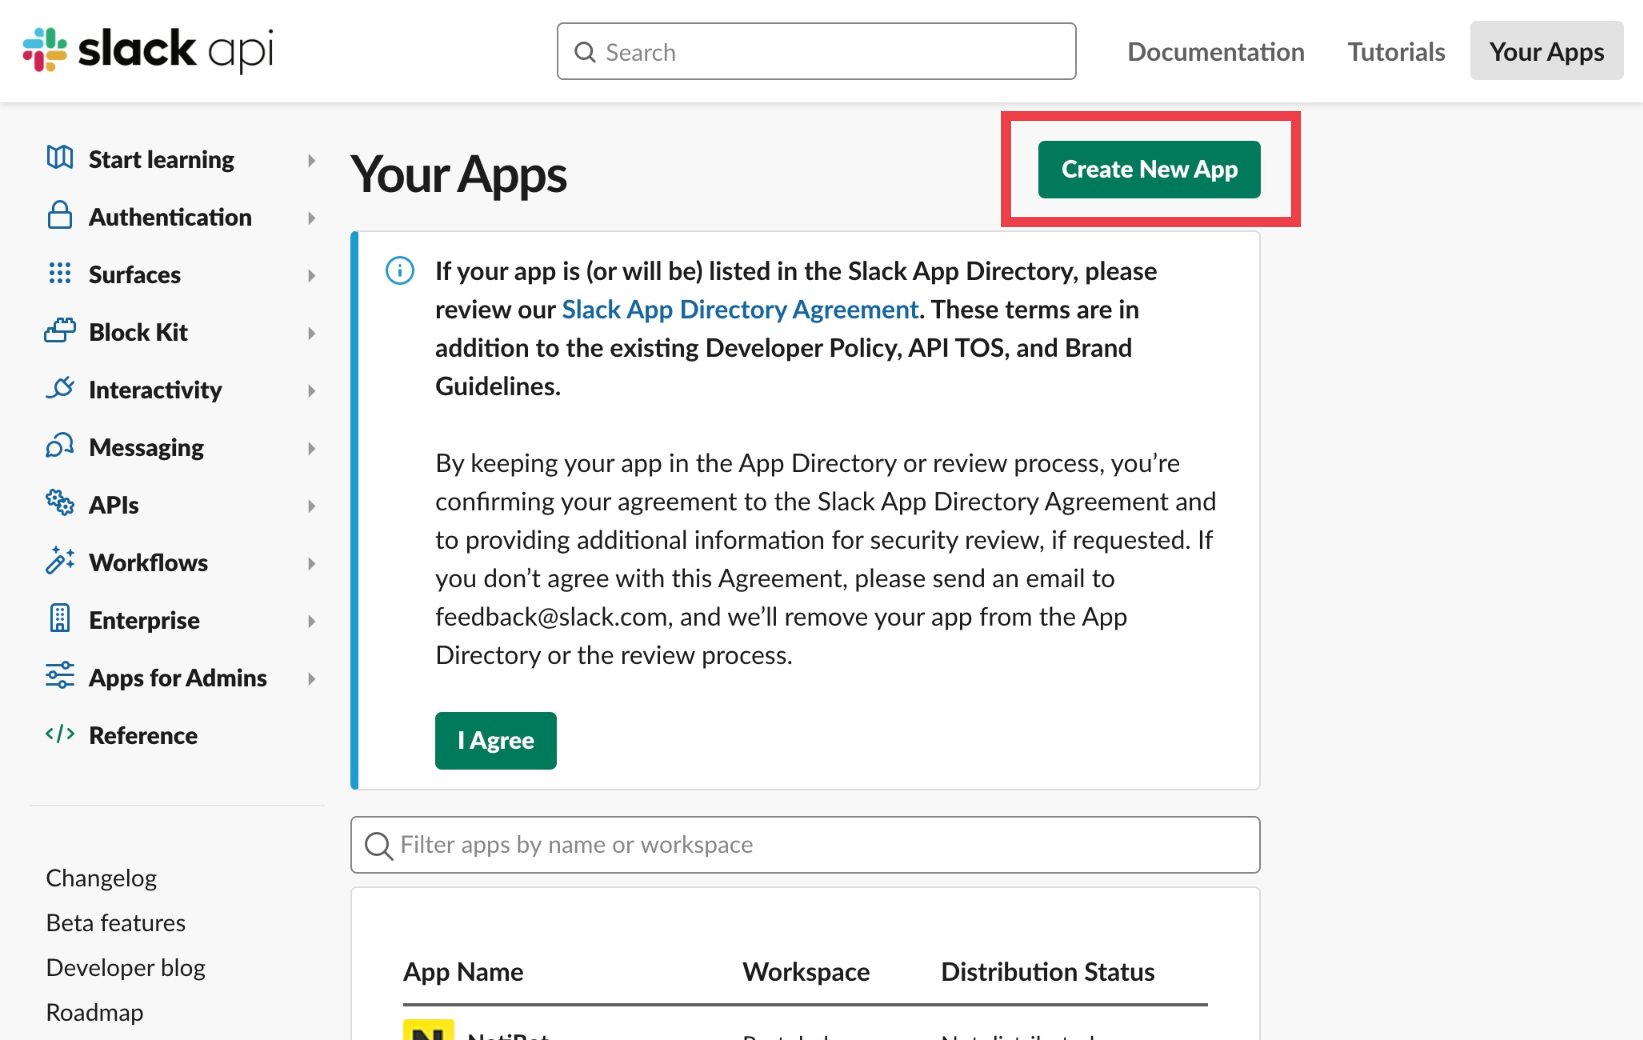
Task: Open the Roadmap link
Action: pos(95,1013)
